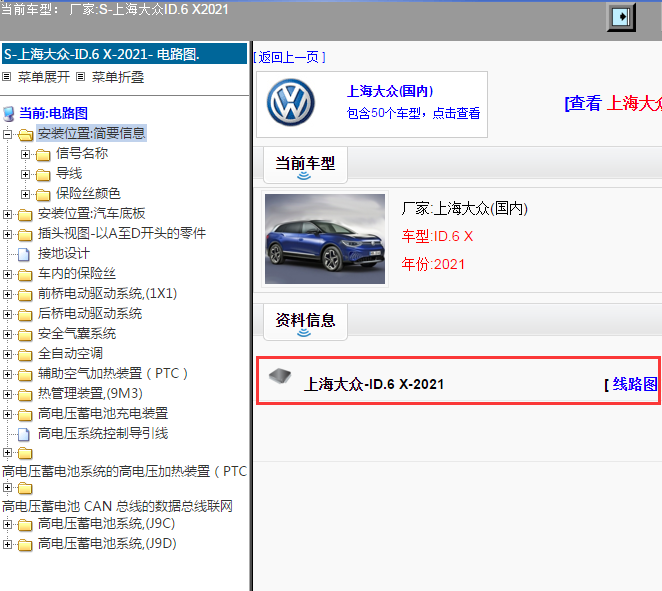Click the 上海大众-ID.6 X-2021 entry
Viewport: 662px width, 591px height.
[374, 384]
